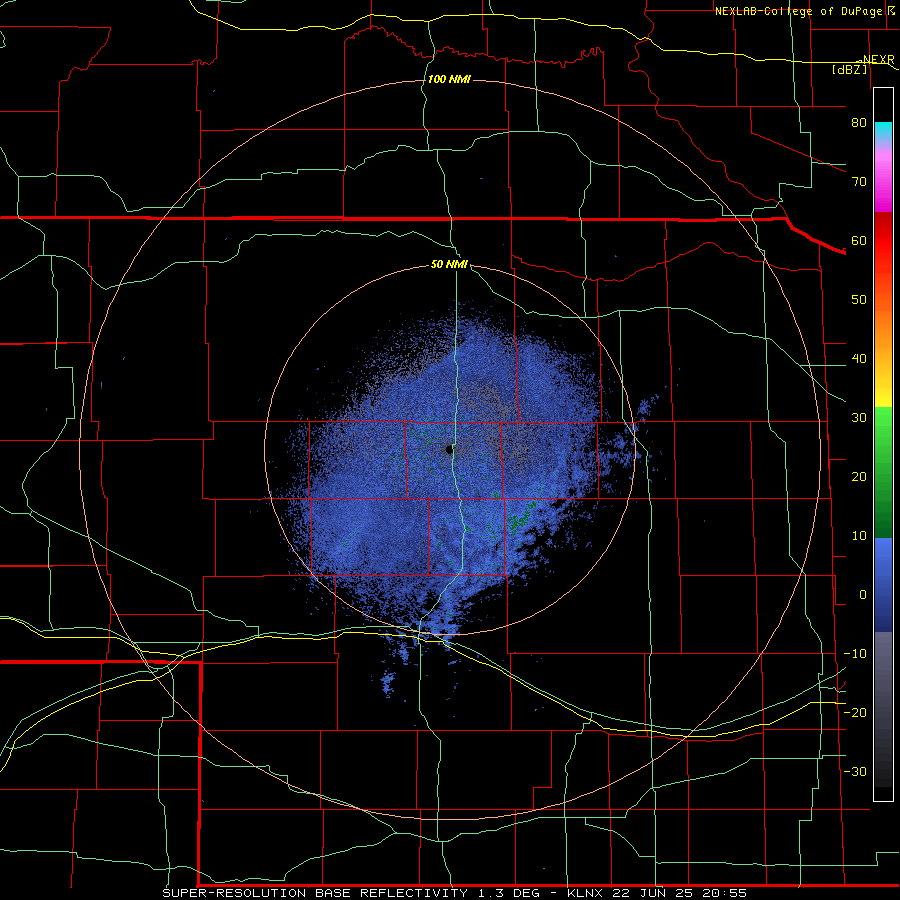Click the black radar site dot at center
Viewport: 900px width, 900px height.
click(449, 449)
